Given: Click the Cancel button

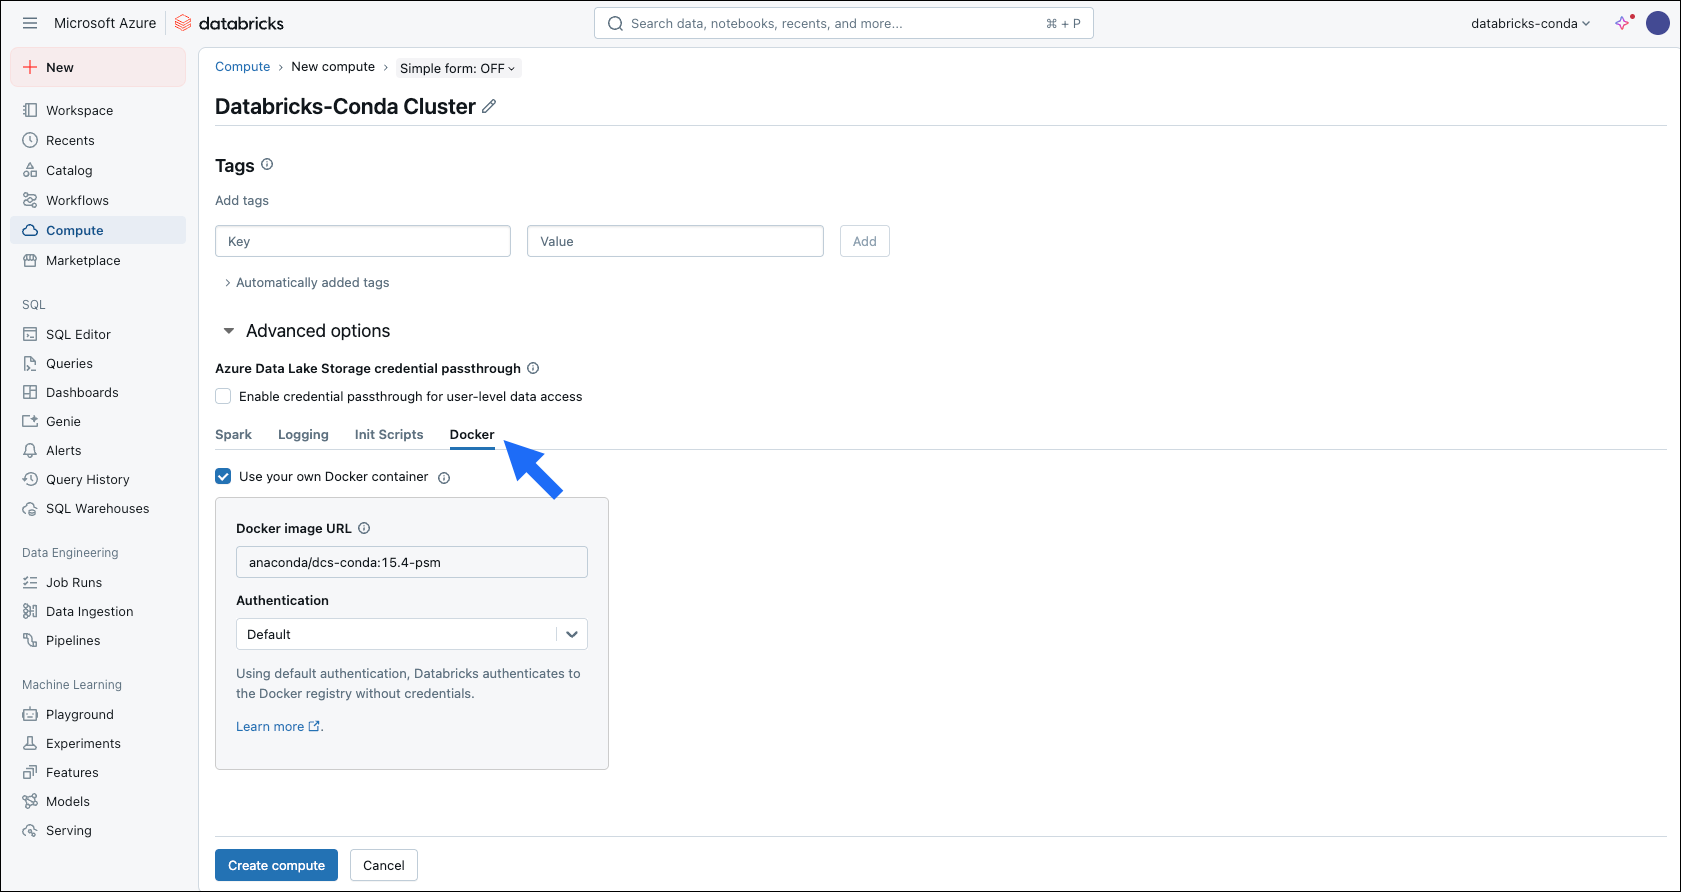Looking at the screenshot, I should coord(384,865).
